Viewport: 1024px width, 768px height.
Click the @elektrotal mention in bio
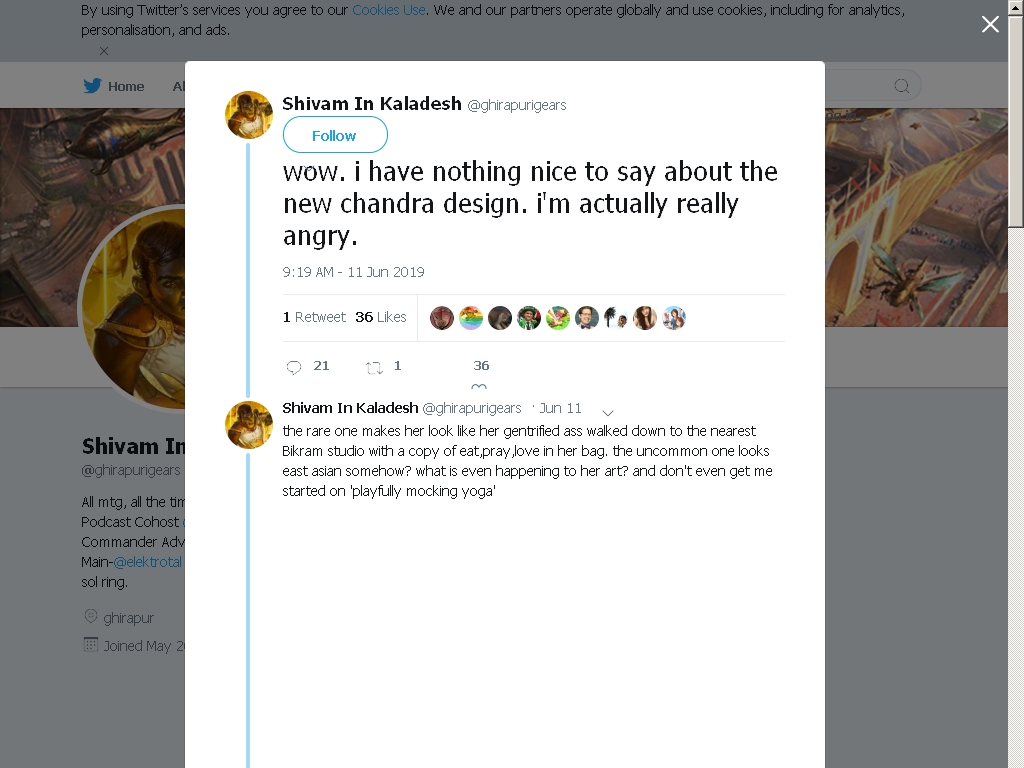148,562
